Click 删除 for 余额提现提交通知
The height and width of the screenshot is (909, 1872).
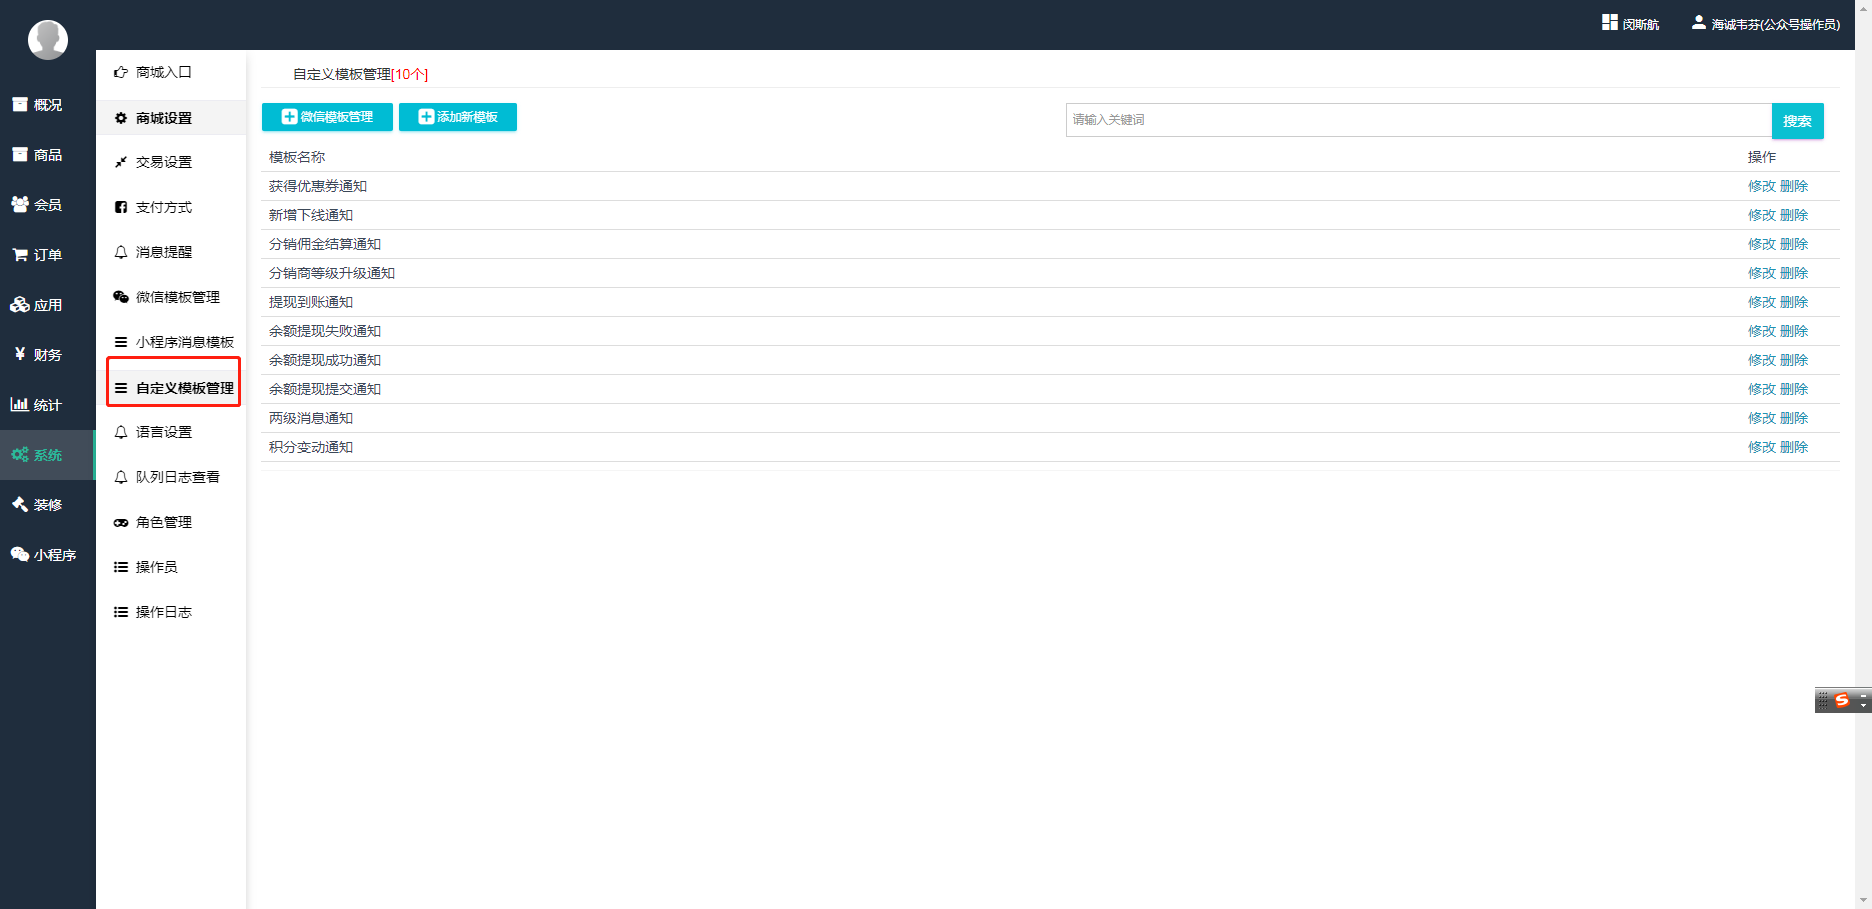tap(1794, 389)
